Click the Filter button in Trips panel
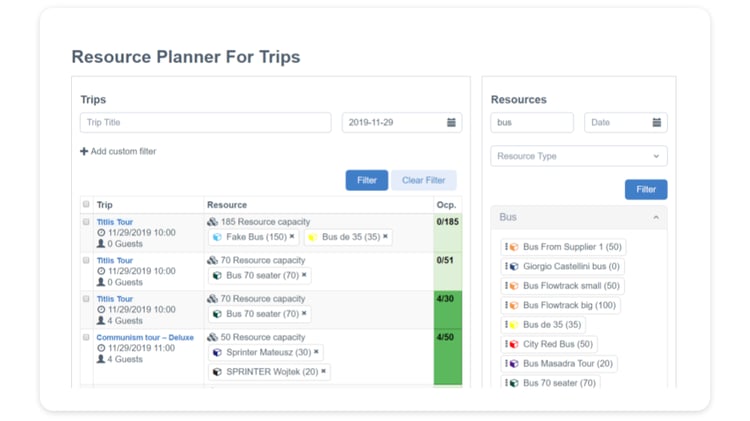Screen dimensions: 750x421 coord(366,180)
